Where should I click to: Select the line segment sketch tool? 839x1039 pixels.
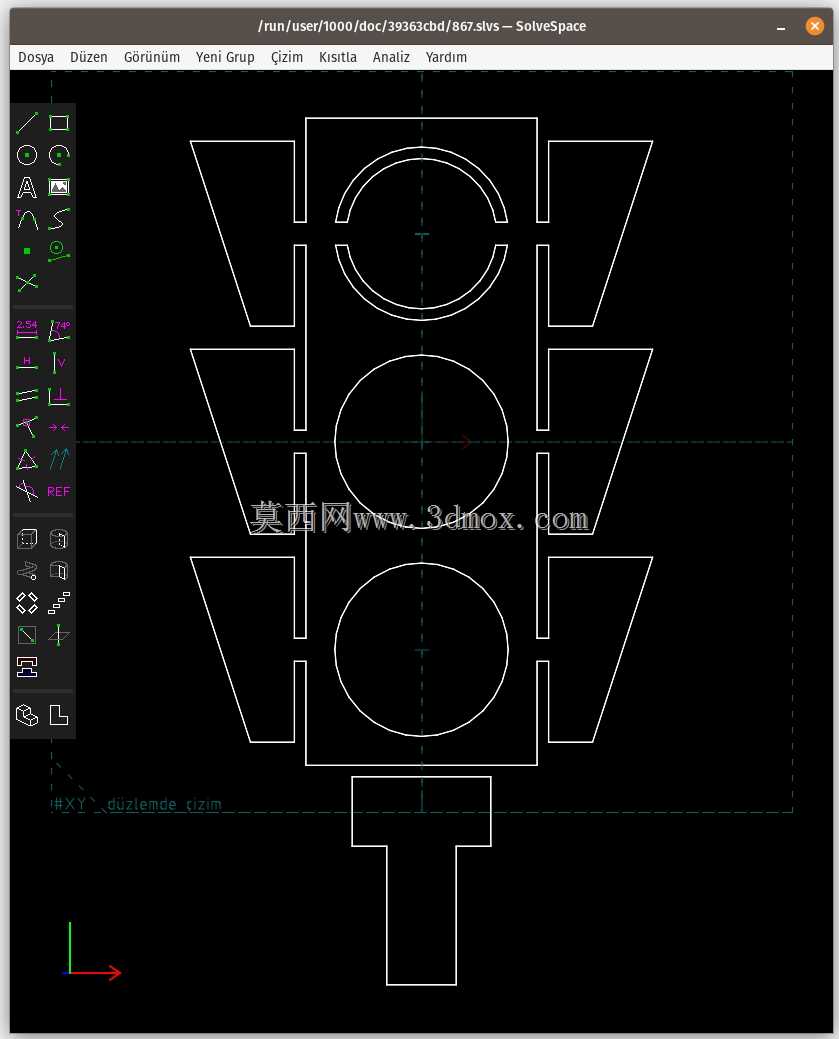pos(27,123)
